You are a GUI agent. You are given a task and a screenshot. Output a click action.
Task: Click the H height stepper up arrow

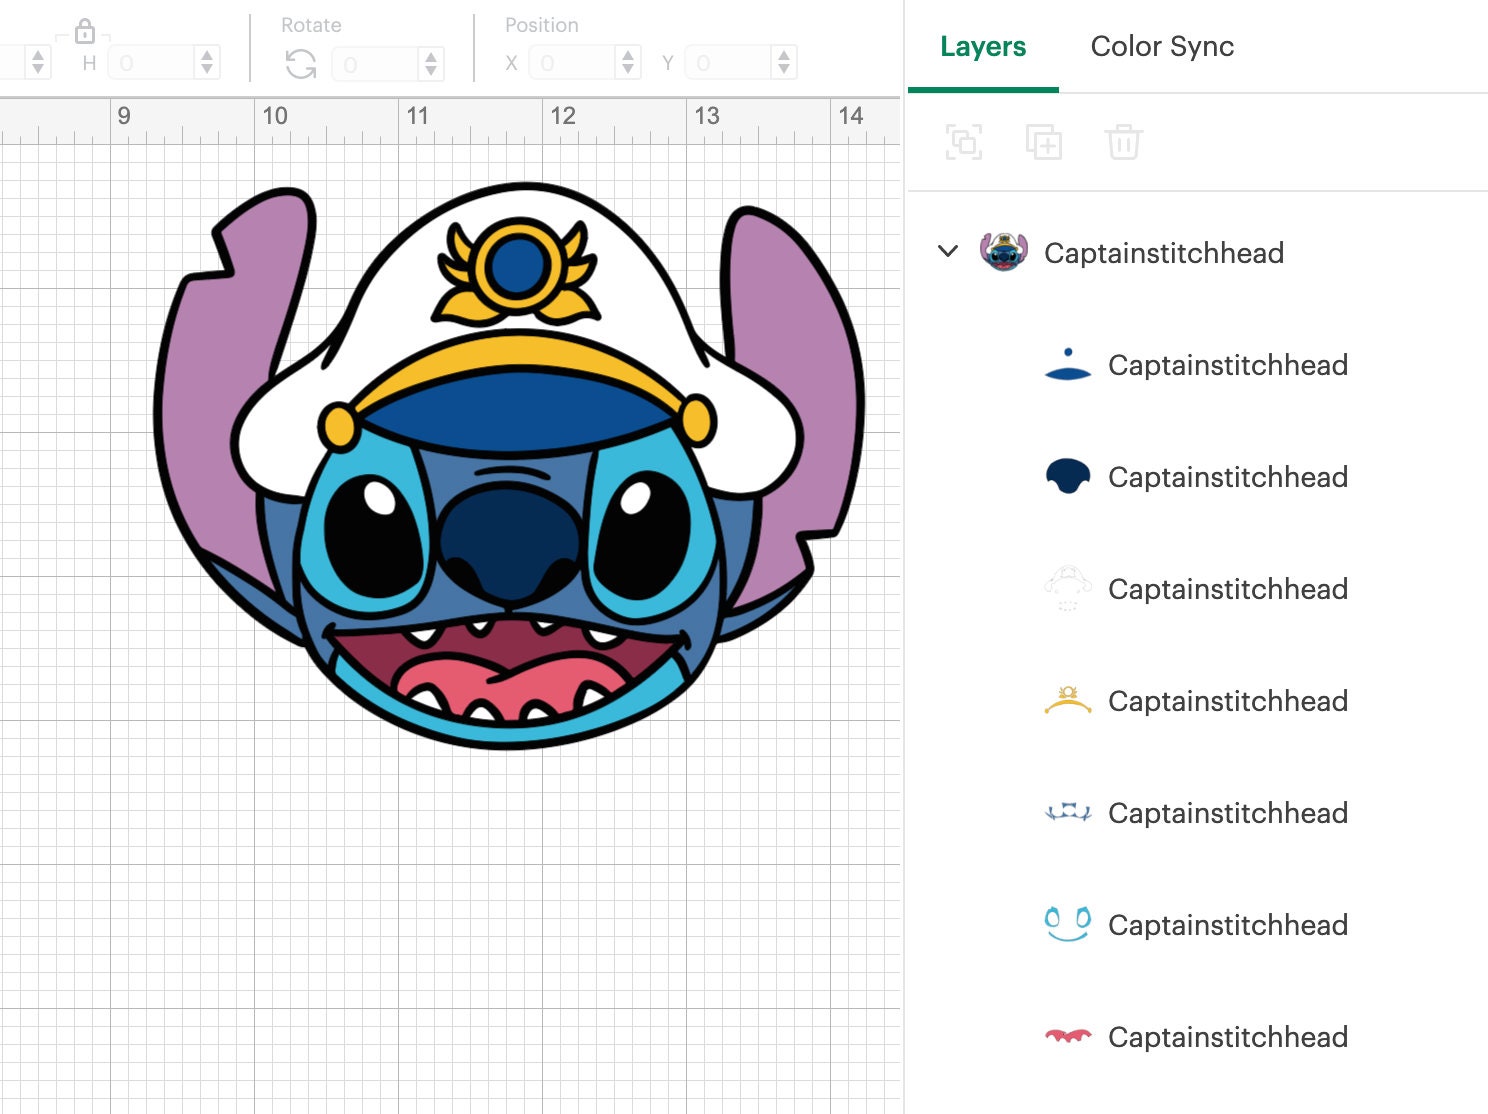(x=207, y=55)
